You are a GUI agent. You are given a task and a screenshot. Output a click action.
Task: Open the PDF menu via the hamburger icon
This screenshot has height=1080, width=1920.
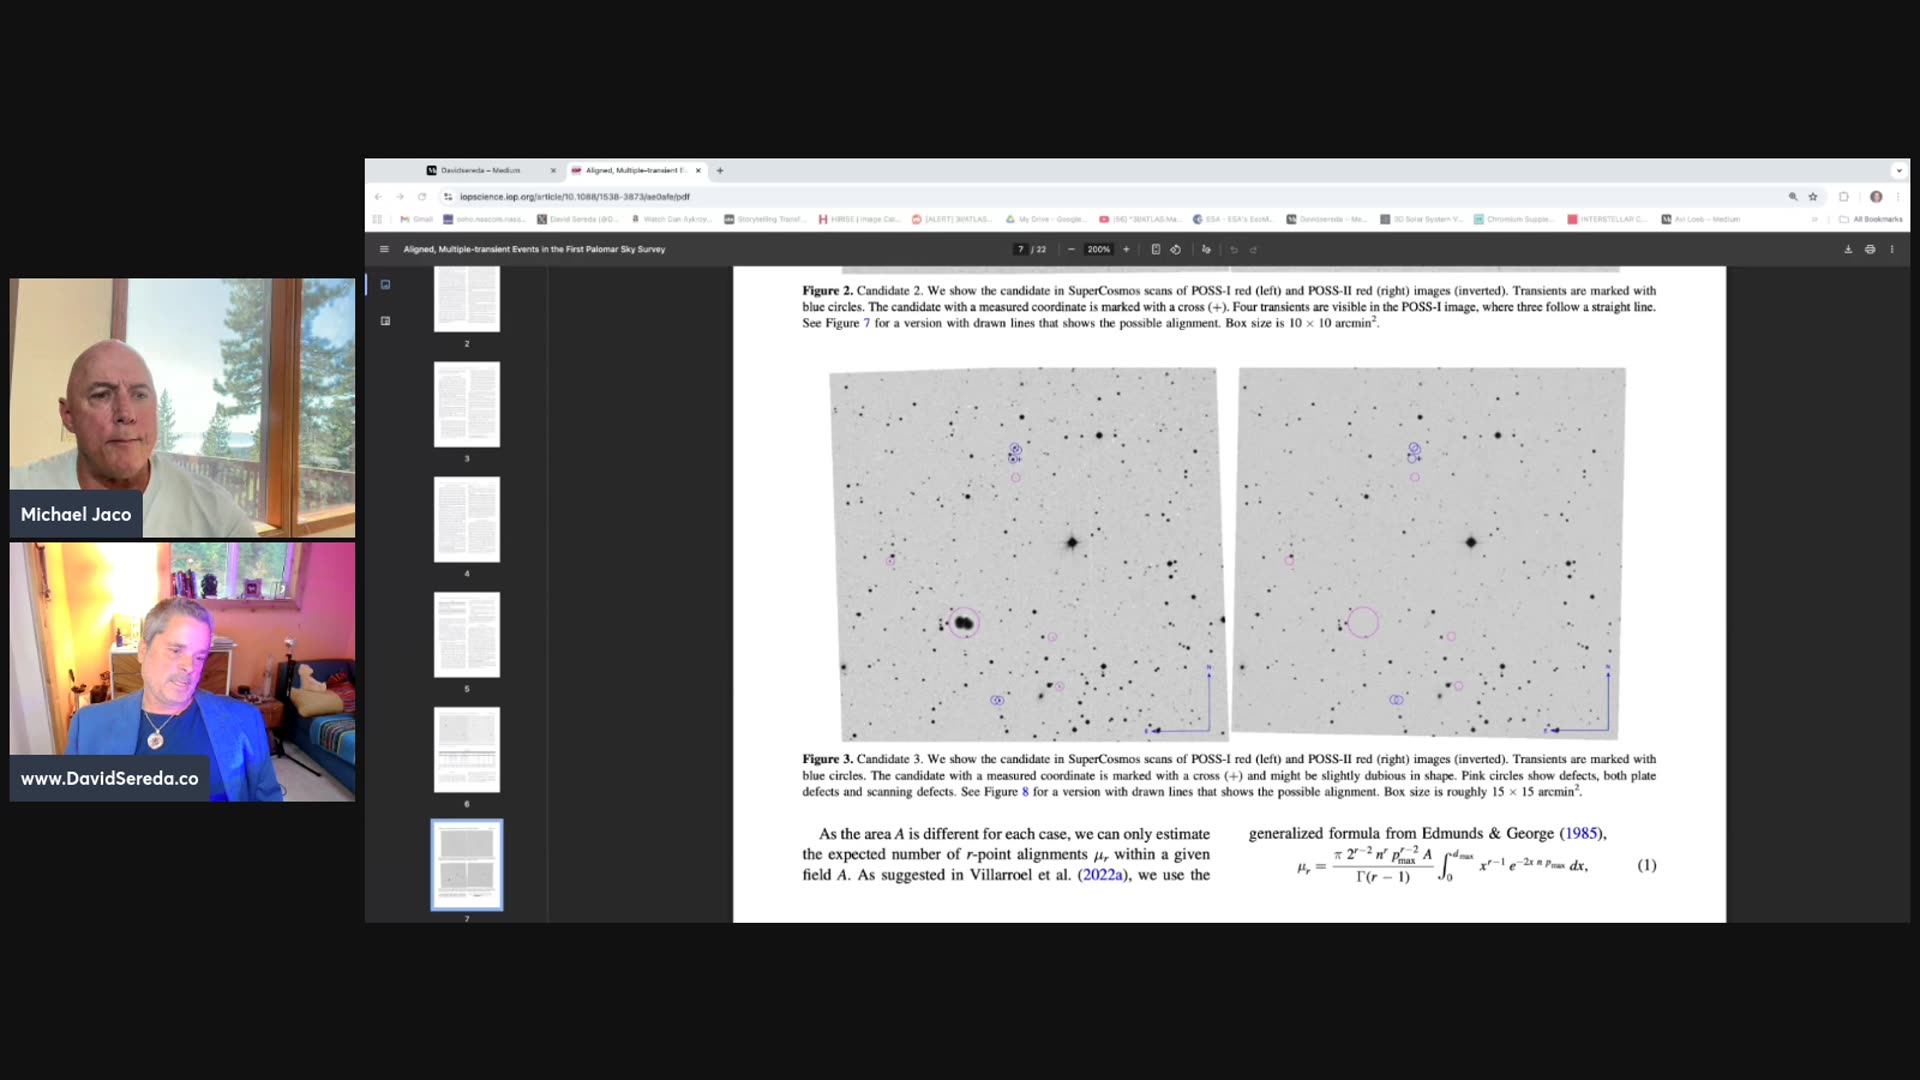click(385, 249)
